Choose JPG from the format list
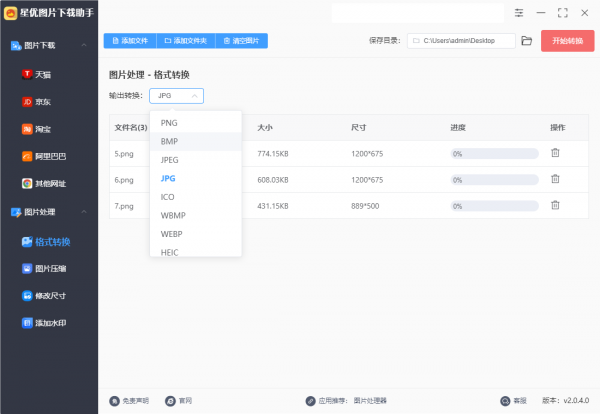600x414 pixels. tap(196, 178)
